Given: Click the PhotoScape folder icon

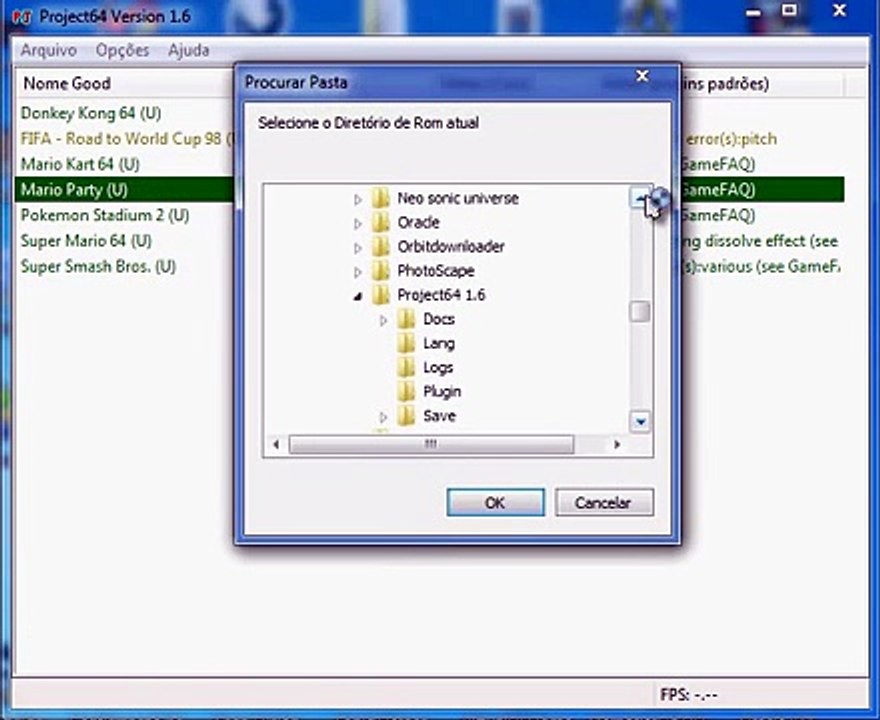Looking at the screenshot, I should pyautogui.click(x=381, y=270).
